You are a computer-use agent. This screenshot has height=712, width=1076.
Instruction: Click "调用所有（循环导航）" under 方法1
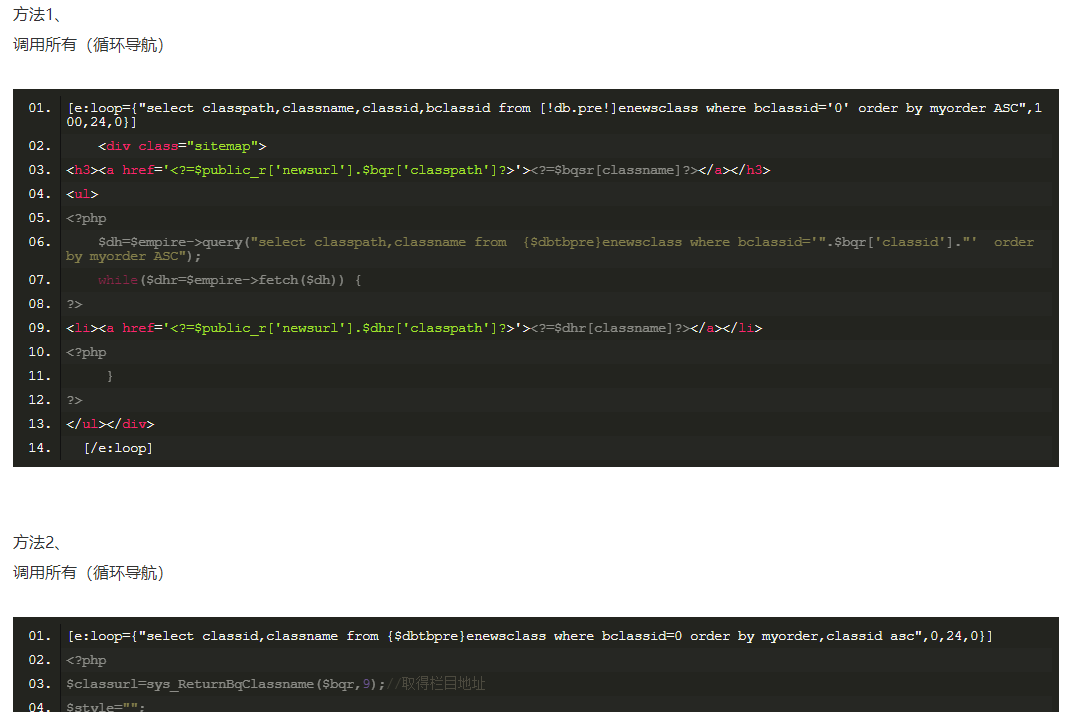click(x=88, y=45)
